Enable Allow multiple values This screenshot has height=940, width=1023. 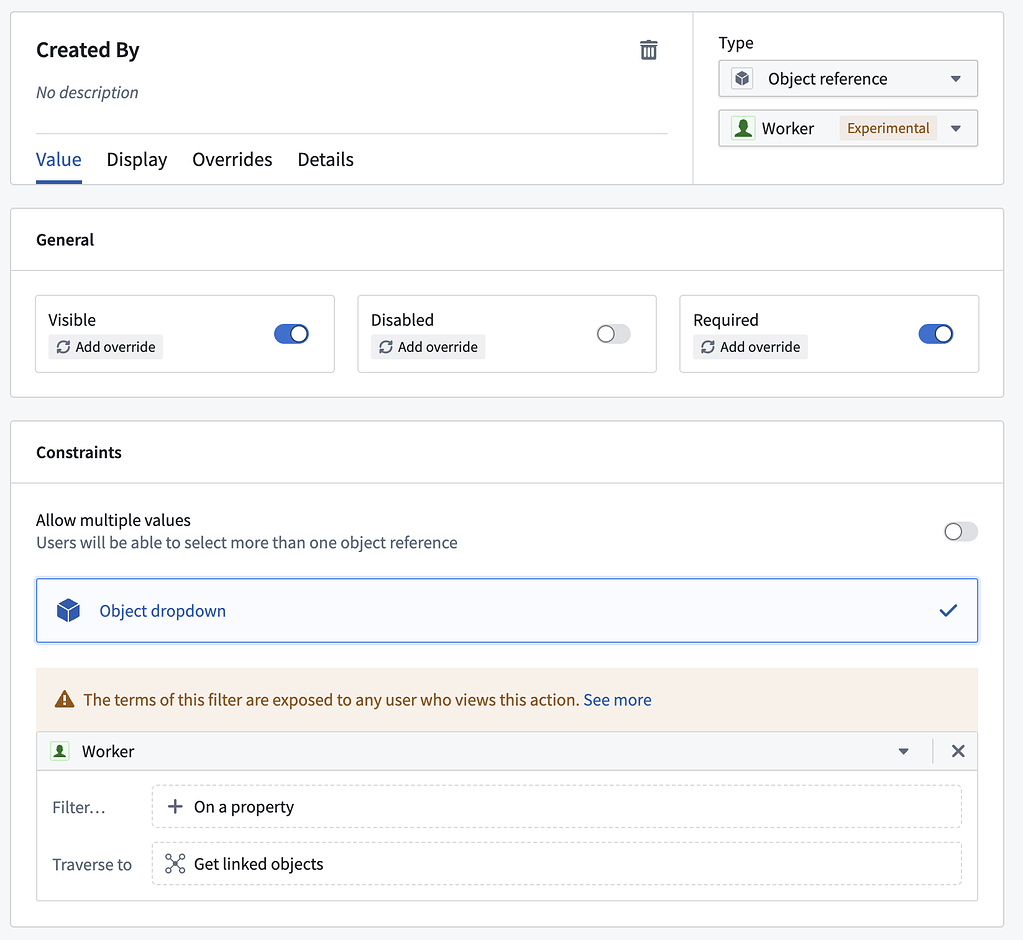pyautogui.click(x=960, y=531)
